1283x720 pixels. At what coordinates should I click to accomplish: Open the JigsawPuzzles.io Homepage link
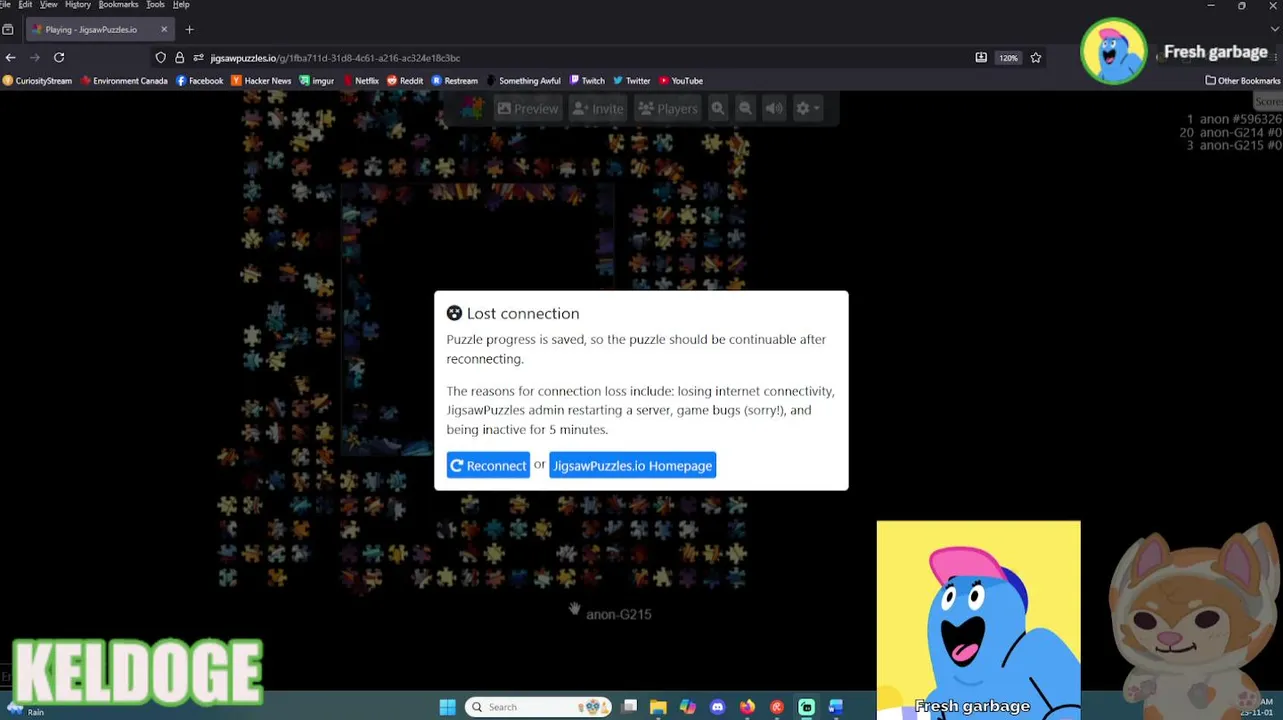[632, 465]
